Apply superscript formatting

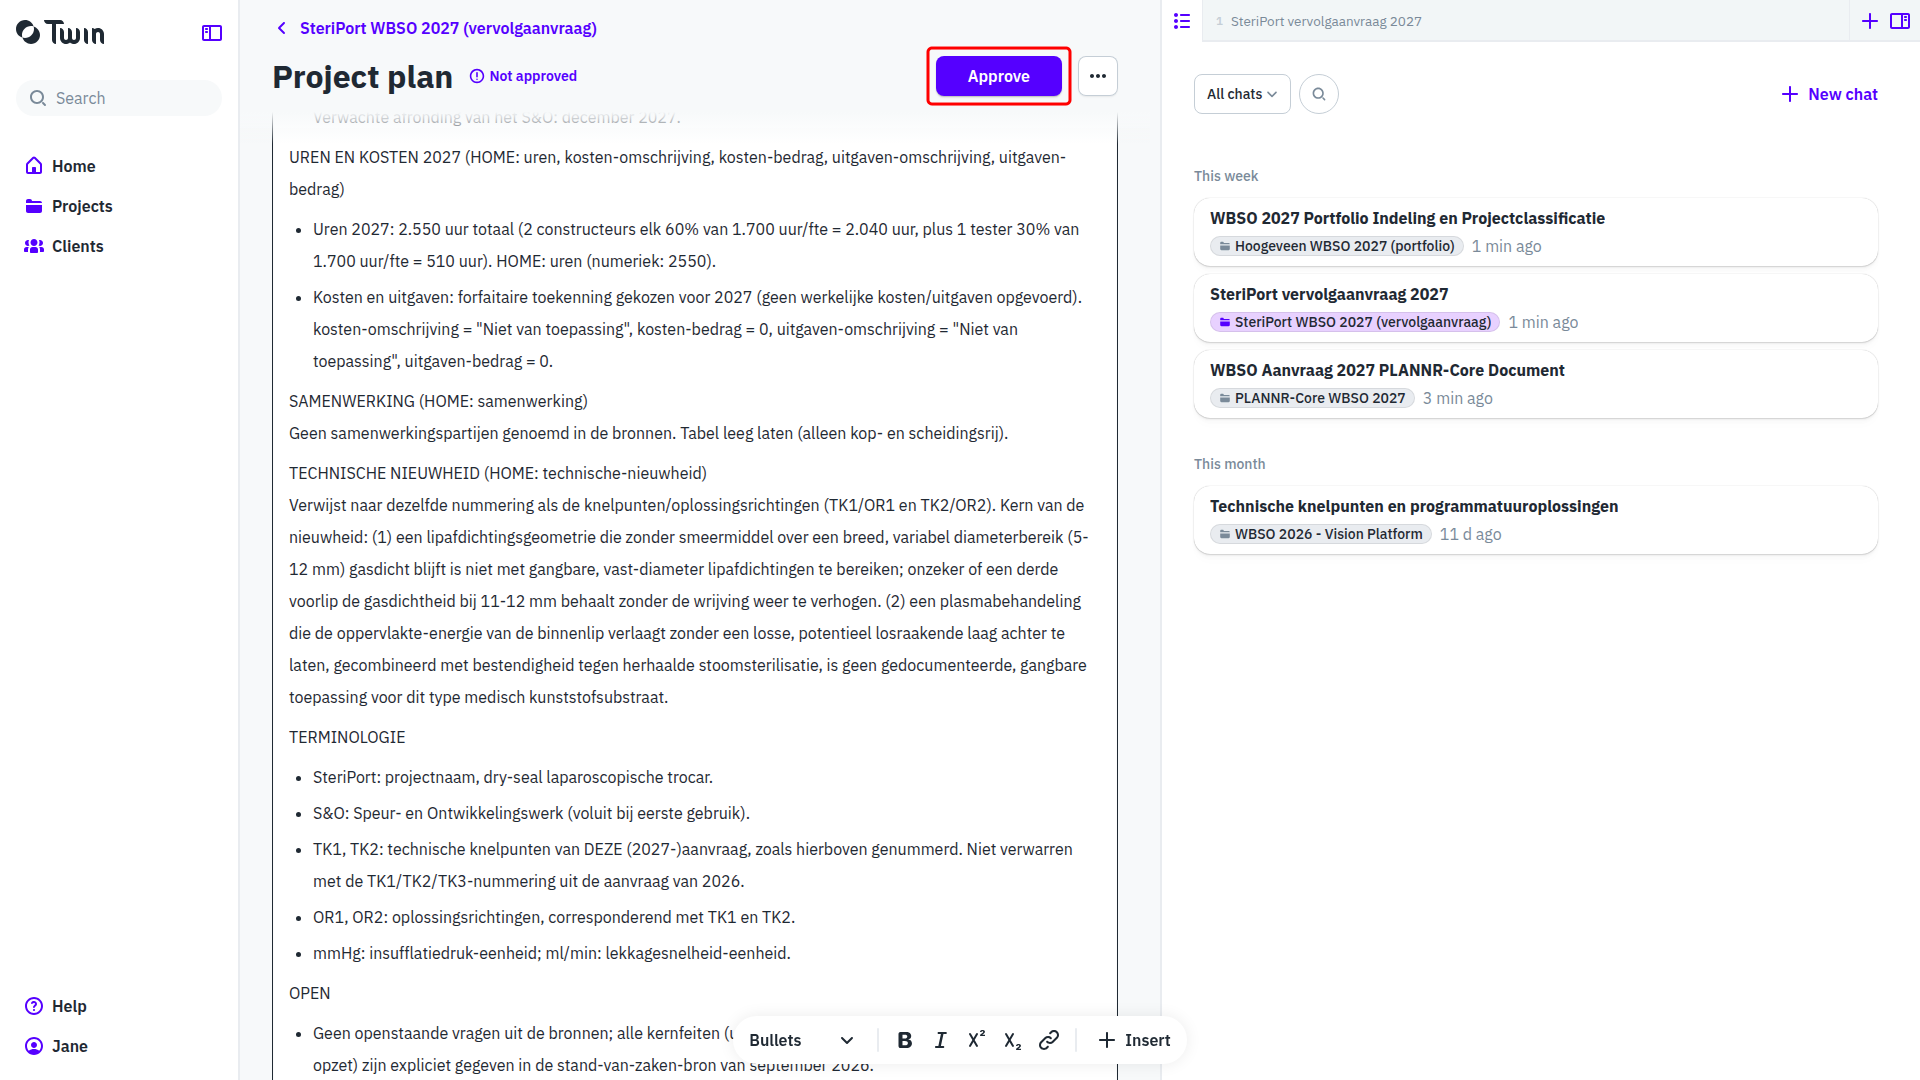[x=977, y=1040]
